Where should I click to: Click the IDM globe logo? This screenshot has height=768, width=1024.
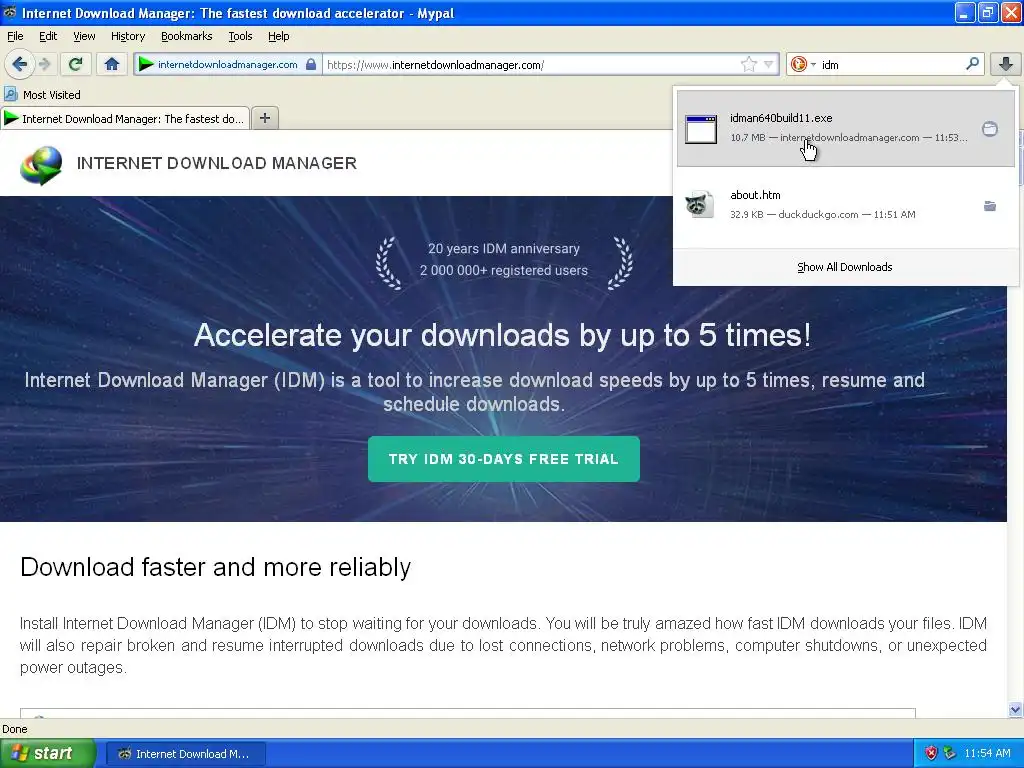(41, 165)
